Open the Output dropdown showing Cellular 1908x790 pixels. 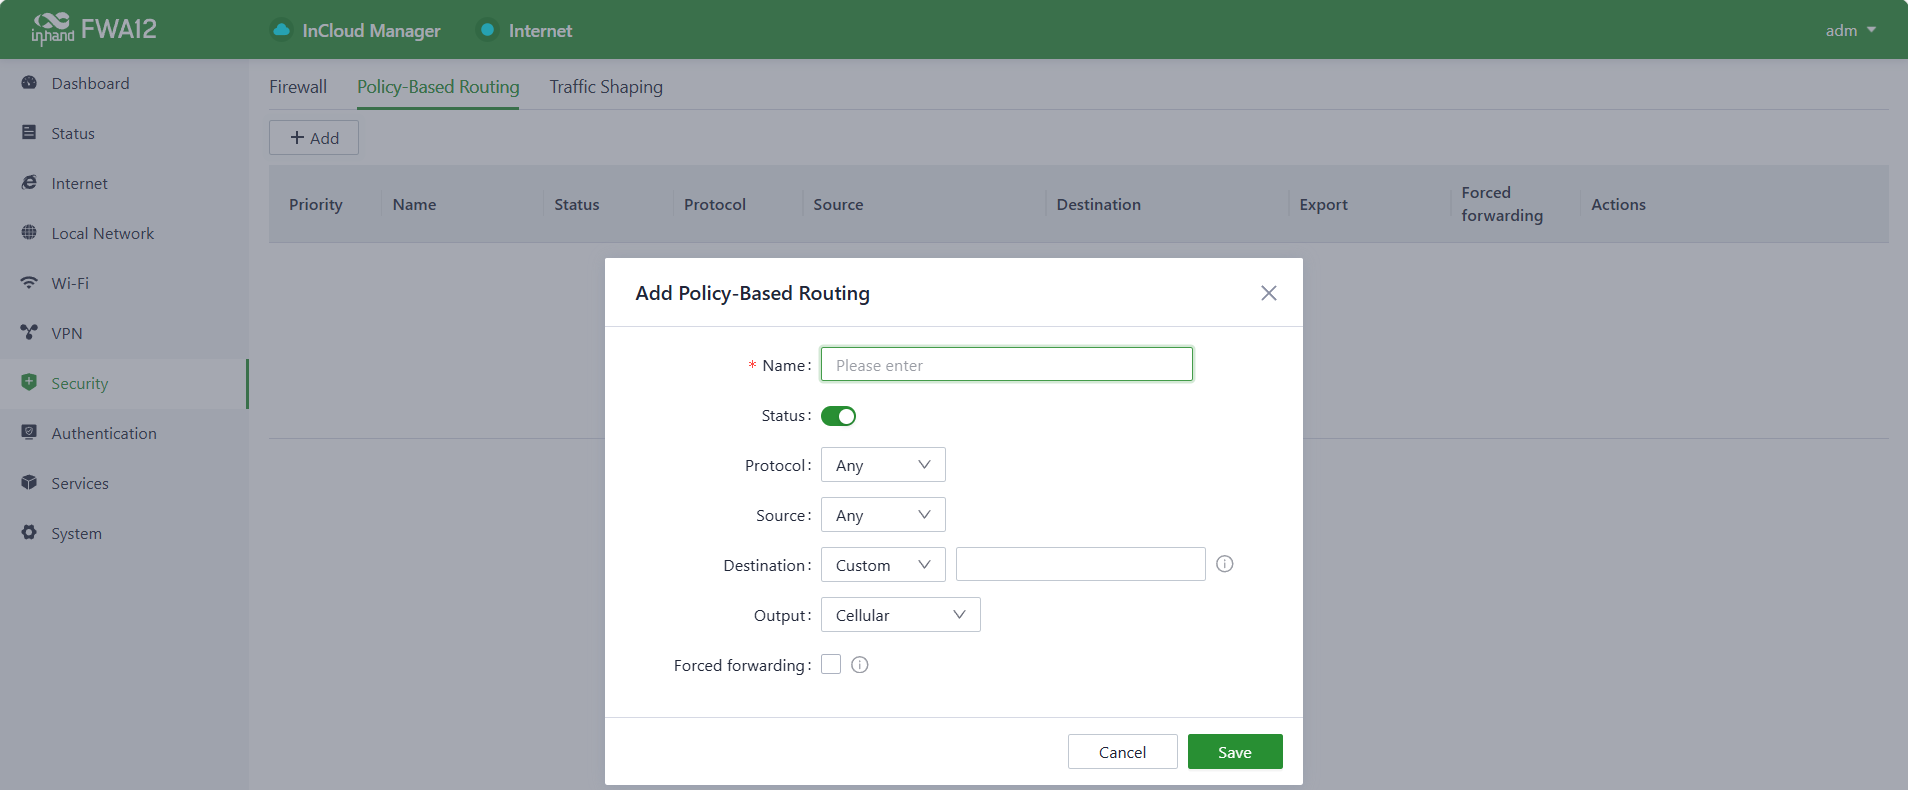coord(900,615)
